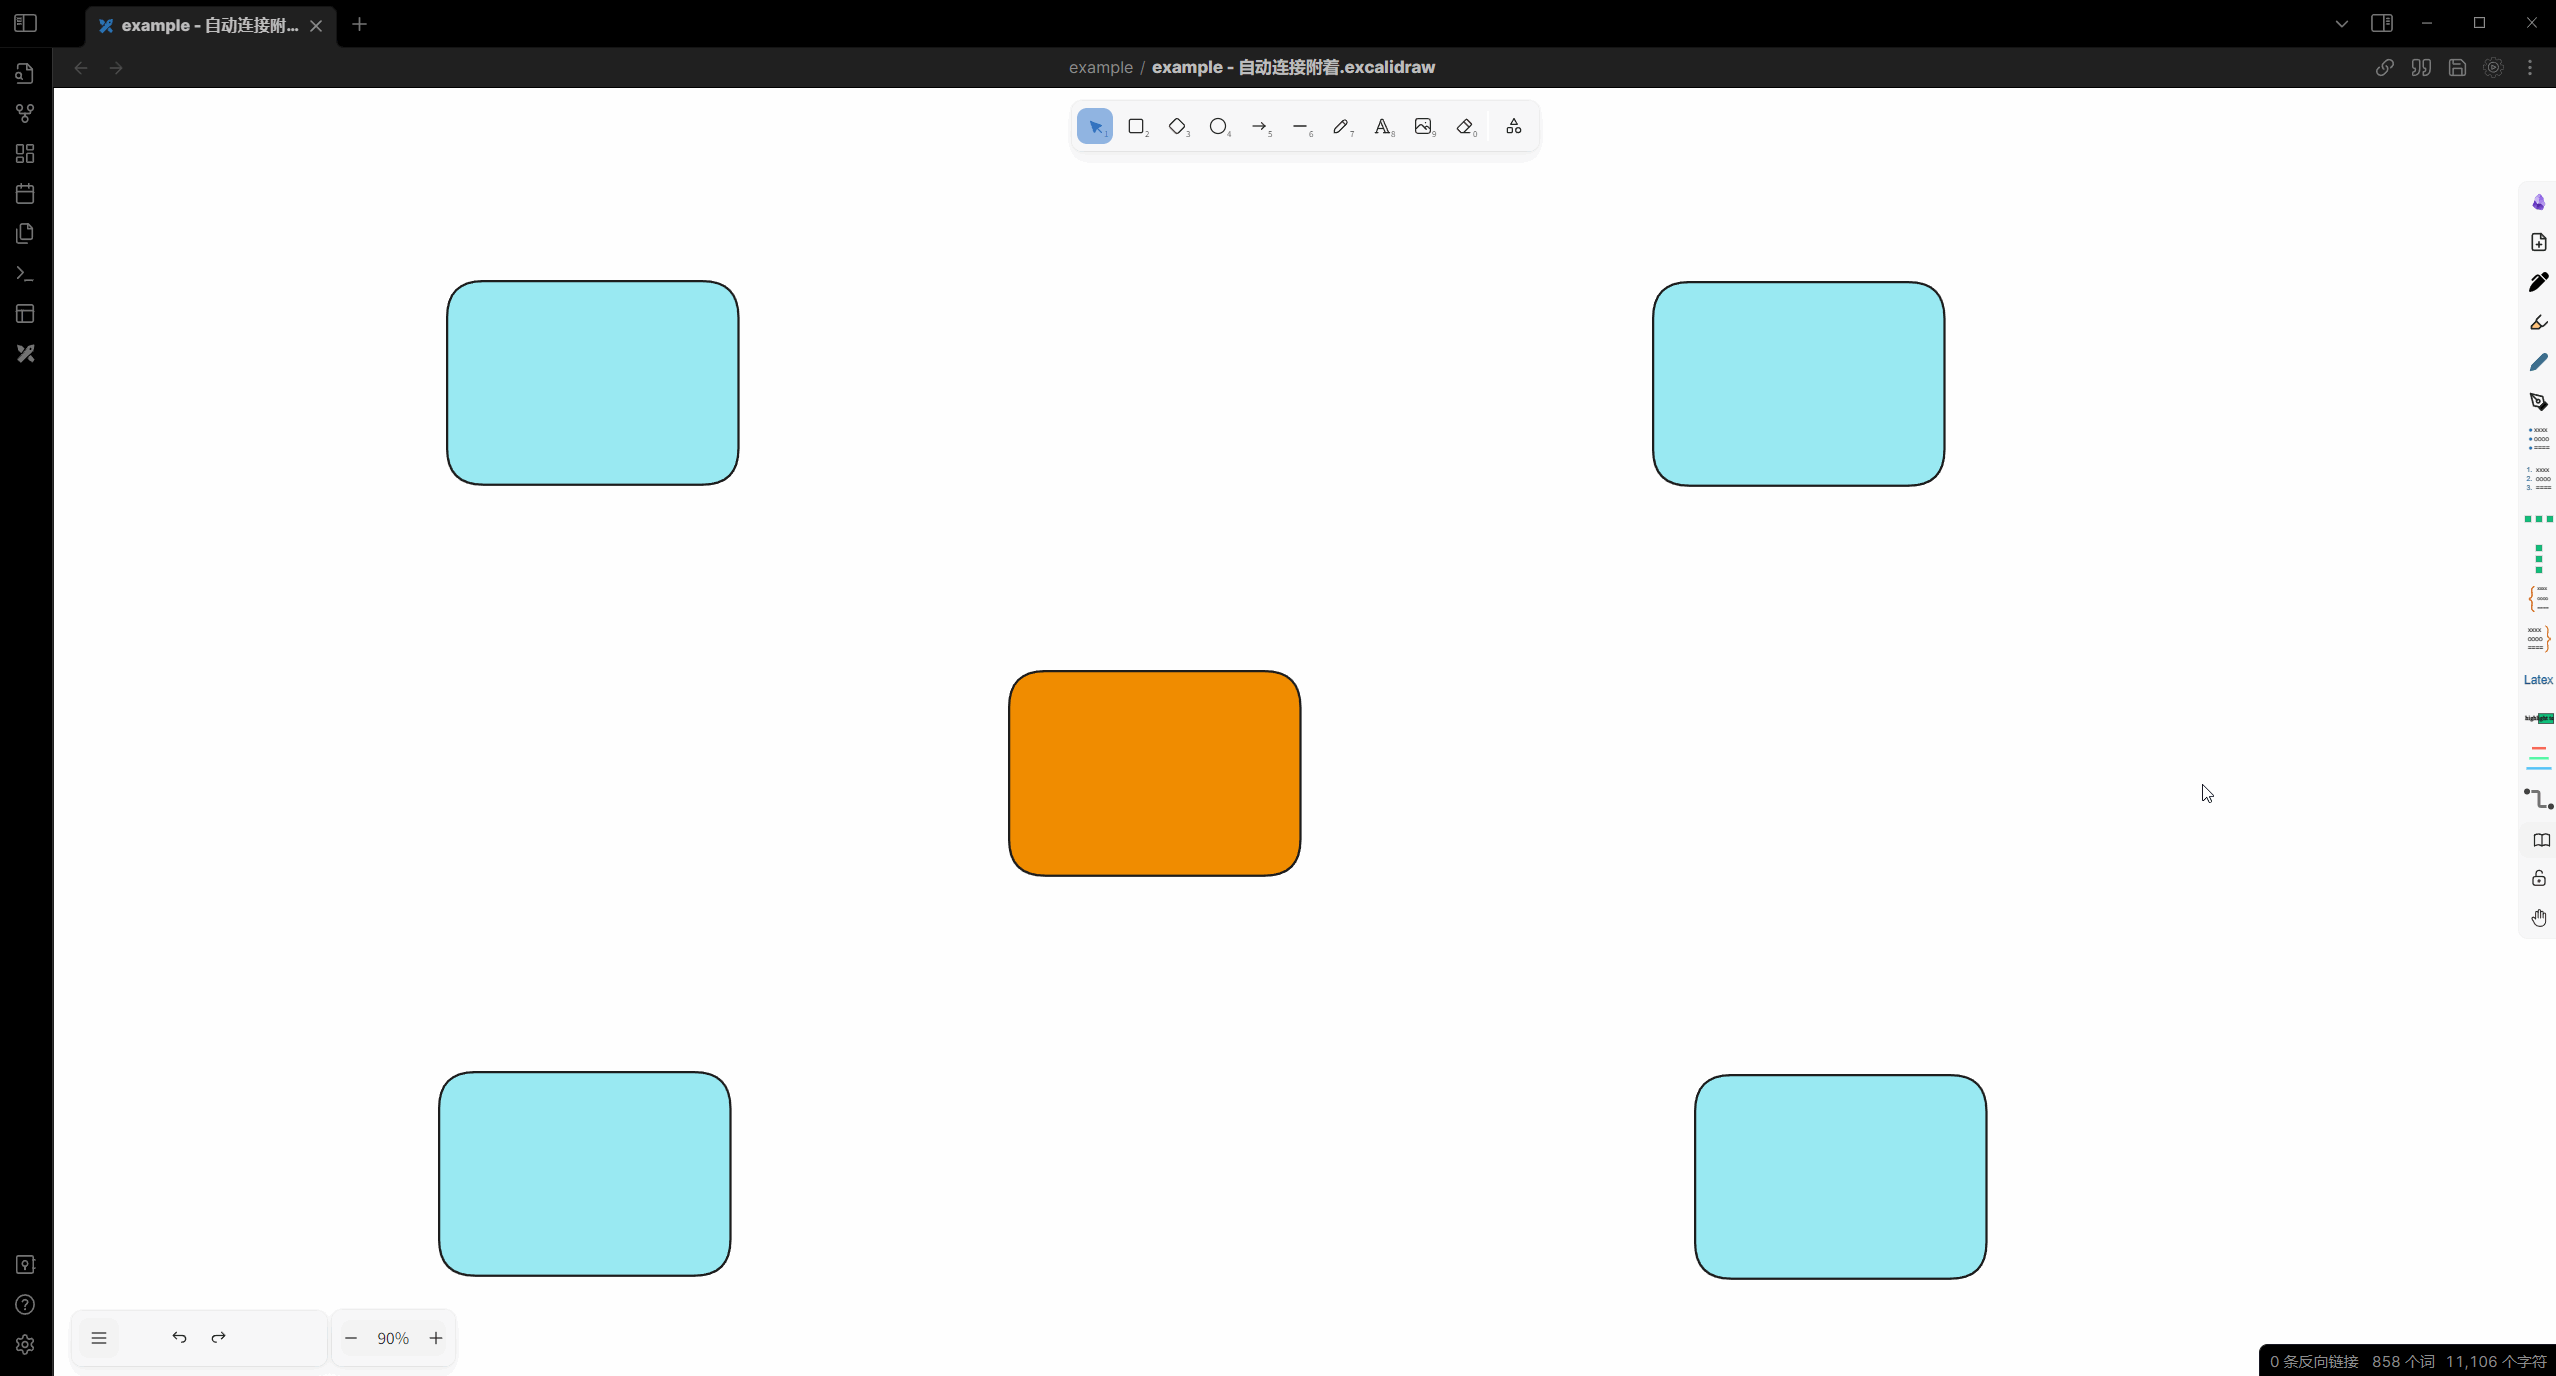Select the Rectangle tool
Screen dimensions: 2556x1376
(x=1136, y=127)
